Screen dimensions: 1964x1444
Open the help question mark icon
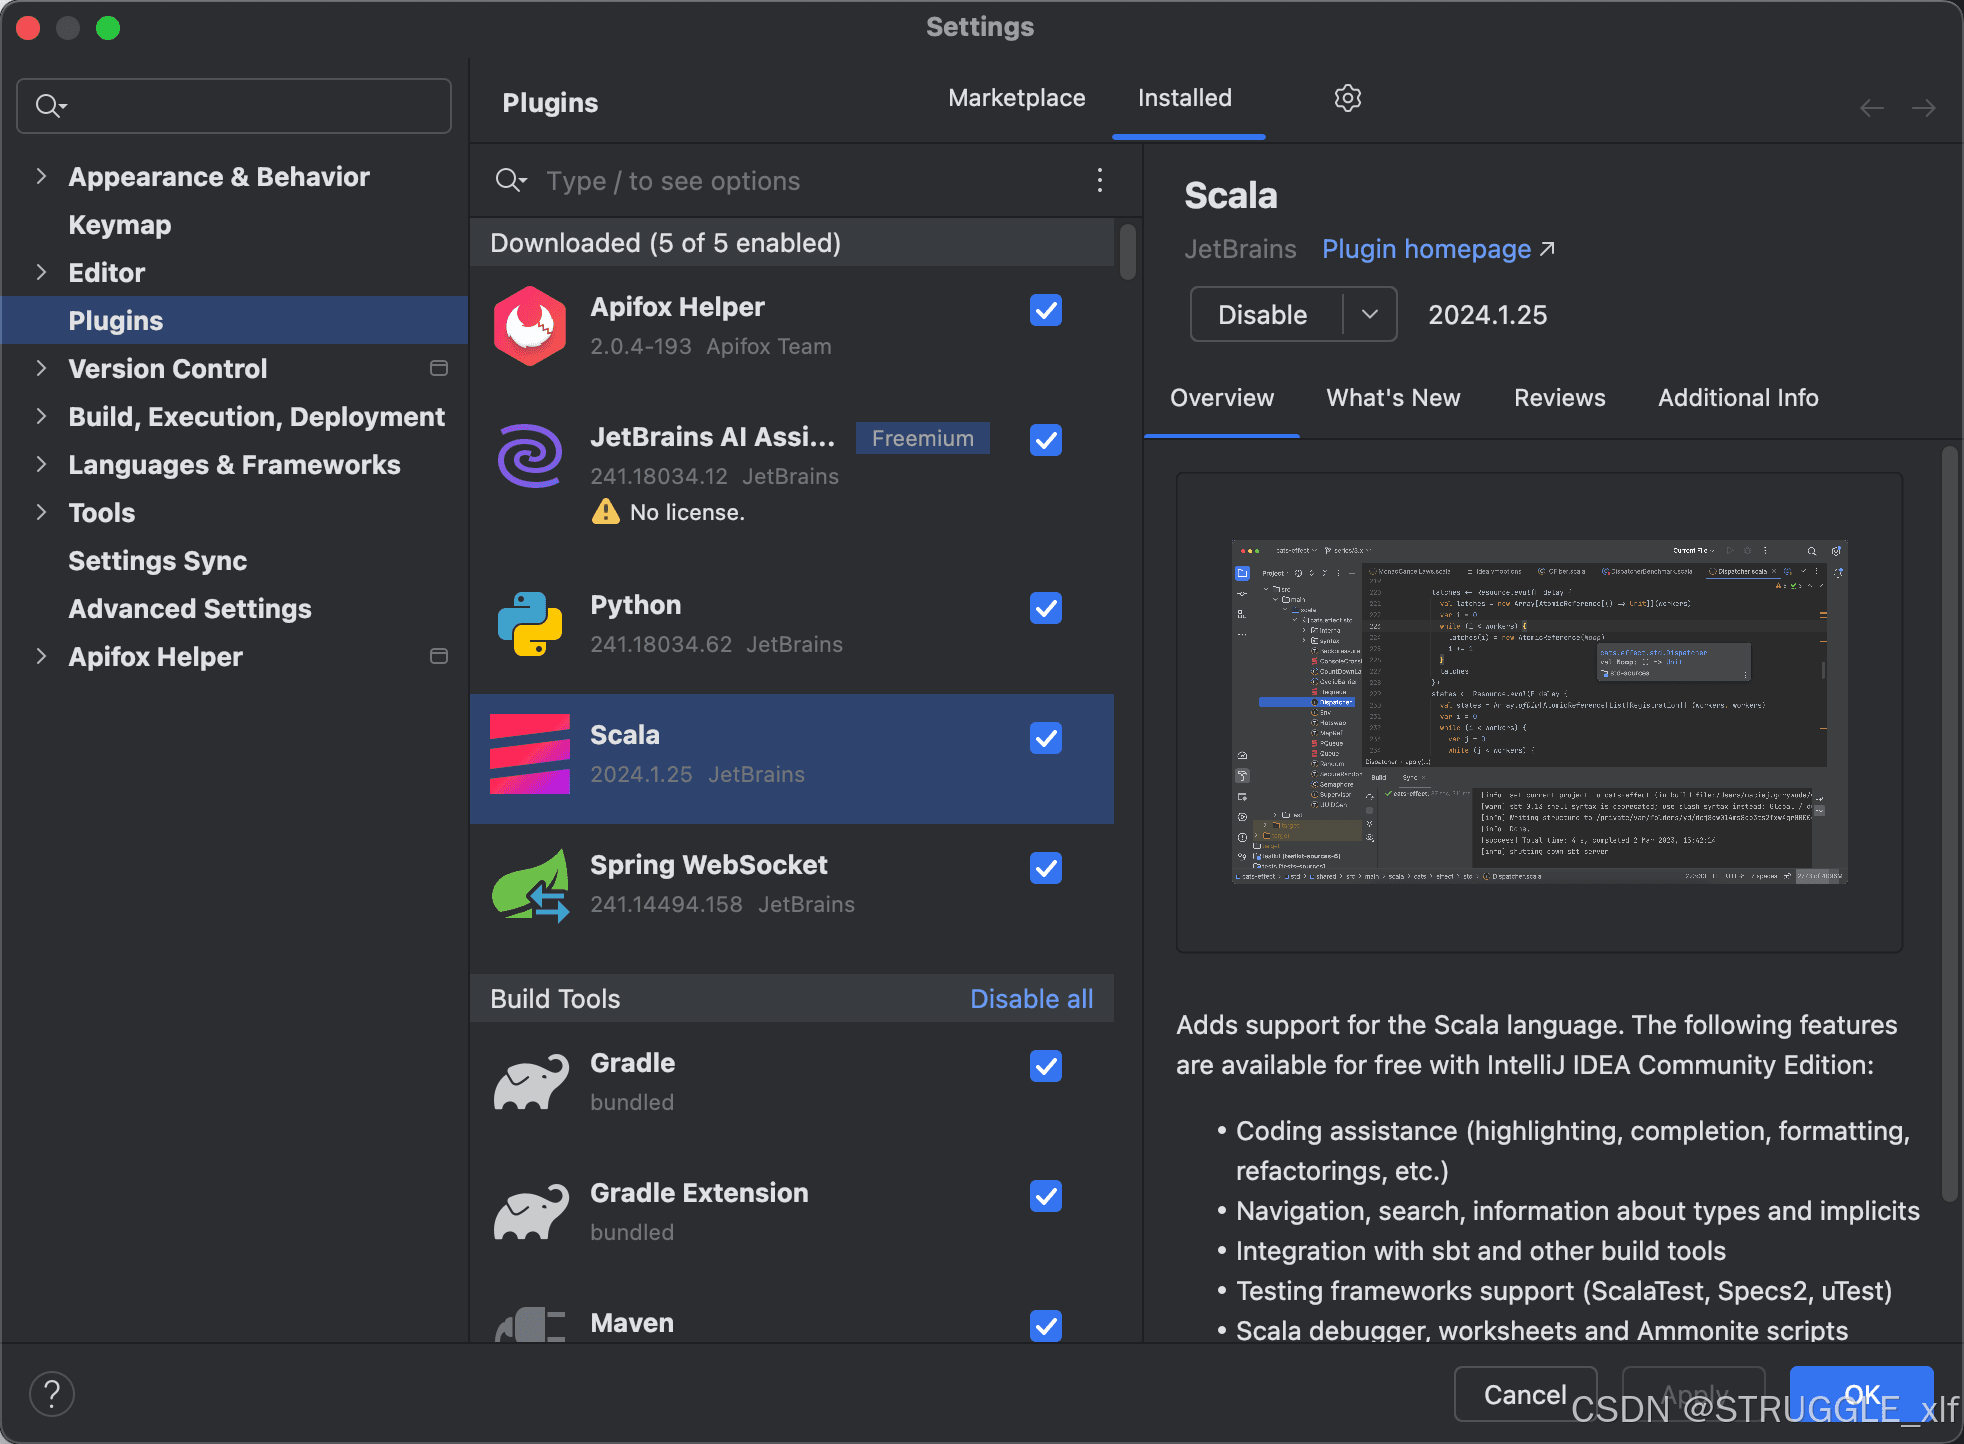(52, 1394)
